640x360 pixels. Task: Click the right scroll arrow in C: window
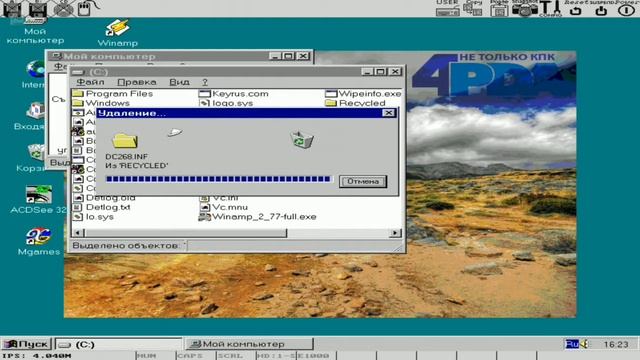pyautogui.click(x=395, y=233)
